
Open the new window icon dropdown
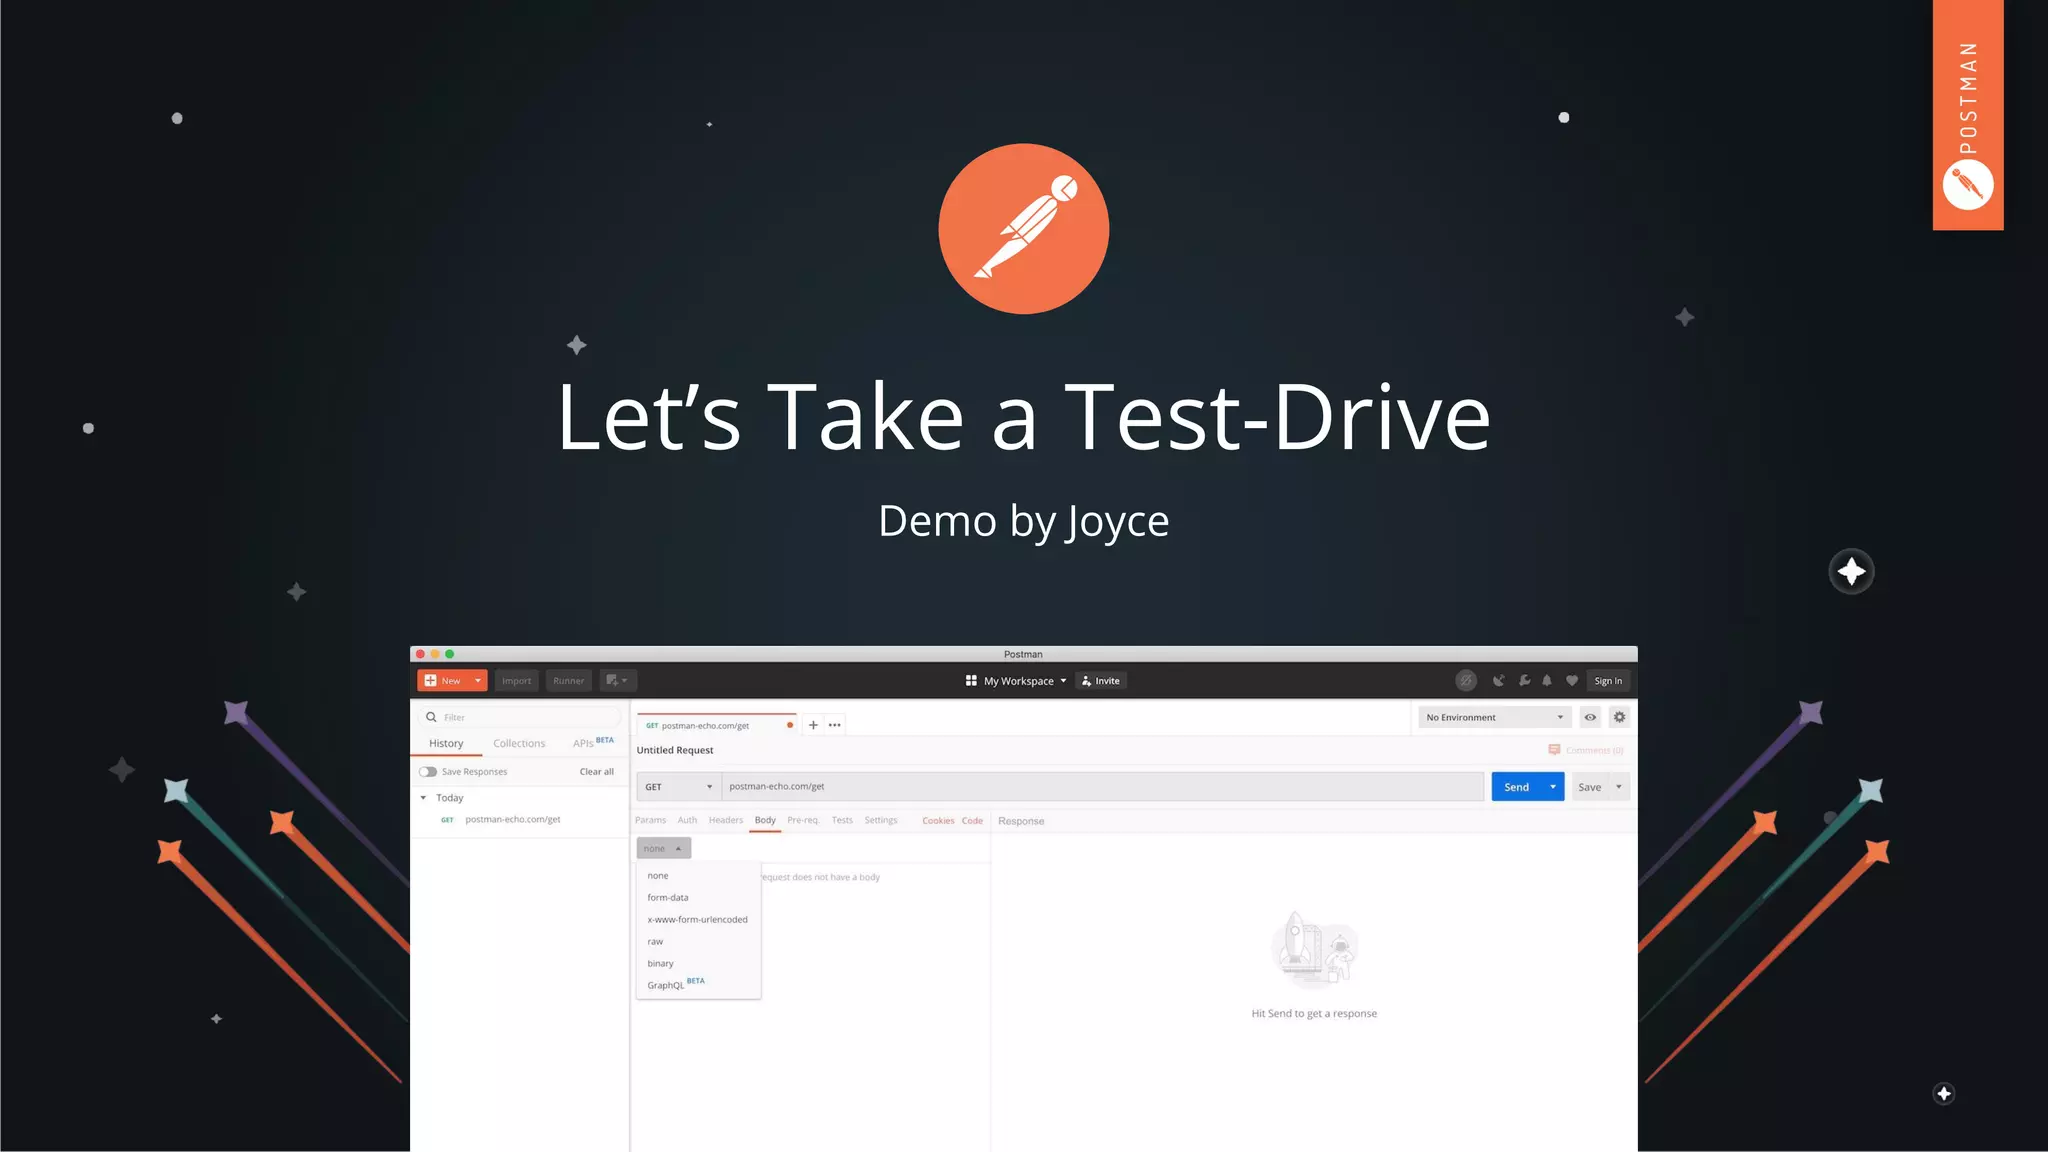(x=618, y=681)
